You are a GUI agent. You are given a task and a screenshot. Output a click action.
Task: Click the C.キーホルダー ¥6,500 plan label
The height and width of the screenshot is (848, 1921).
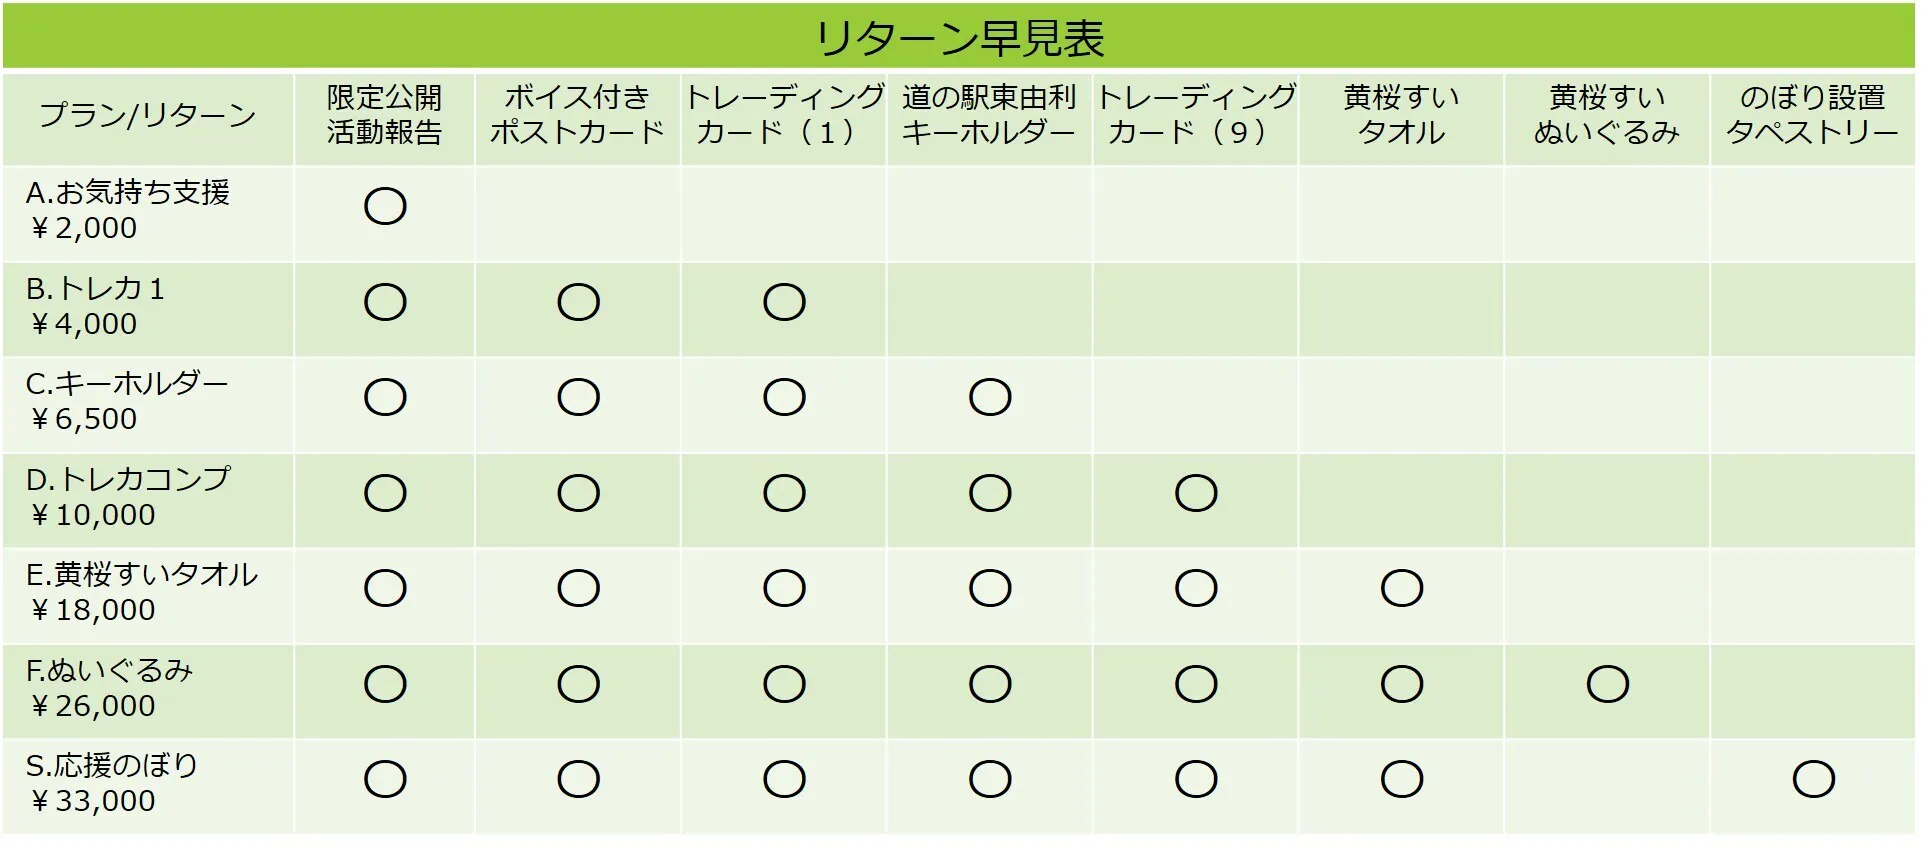pos(127,401)
